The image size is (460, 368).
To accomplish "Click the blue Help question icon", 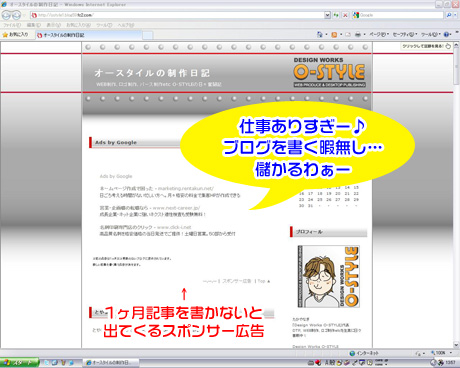I will [x=447, y=34].
